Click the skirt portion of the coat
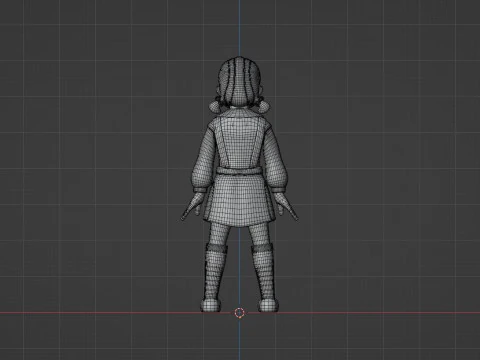This screenshot has height=360, width=480. (x=239, y=200)
